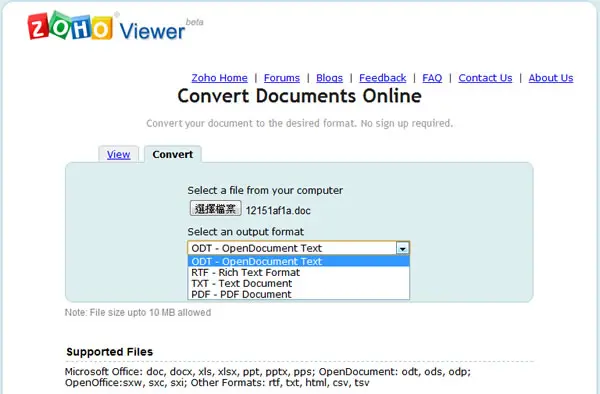Viewport: 600px width, 394px height.
Task: Click the choose file button
Action: (x=215, y=208)
